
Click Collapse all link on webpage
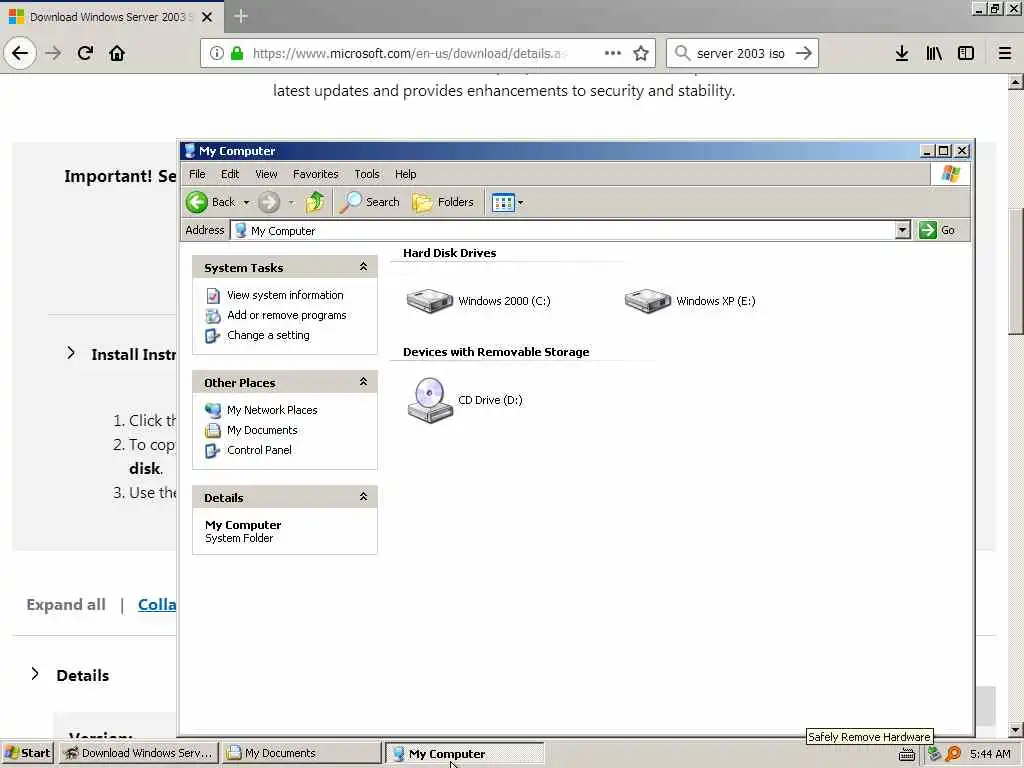157,605
